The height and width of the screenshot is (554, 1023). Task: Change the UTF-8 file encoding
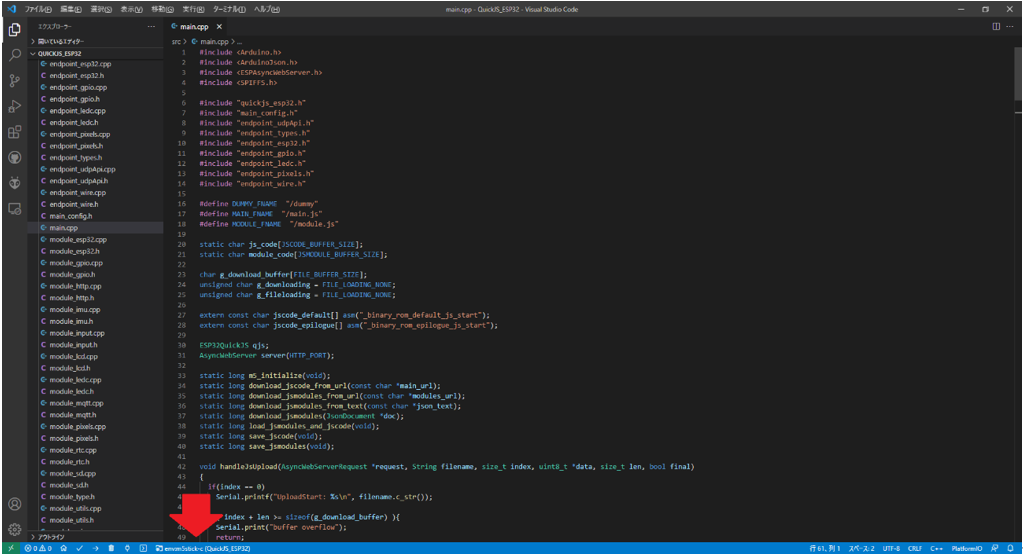tap(891, 548)
